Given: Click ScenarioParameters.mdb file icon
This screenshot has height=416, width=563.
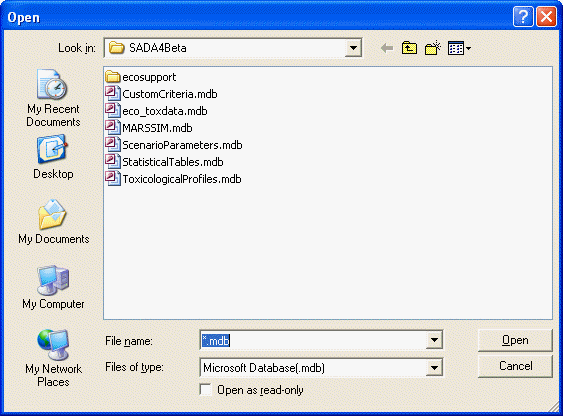Looking at the screenshot, I should click(x=112, y=145).
